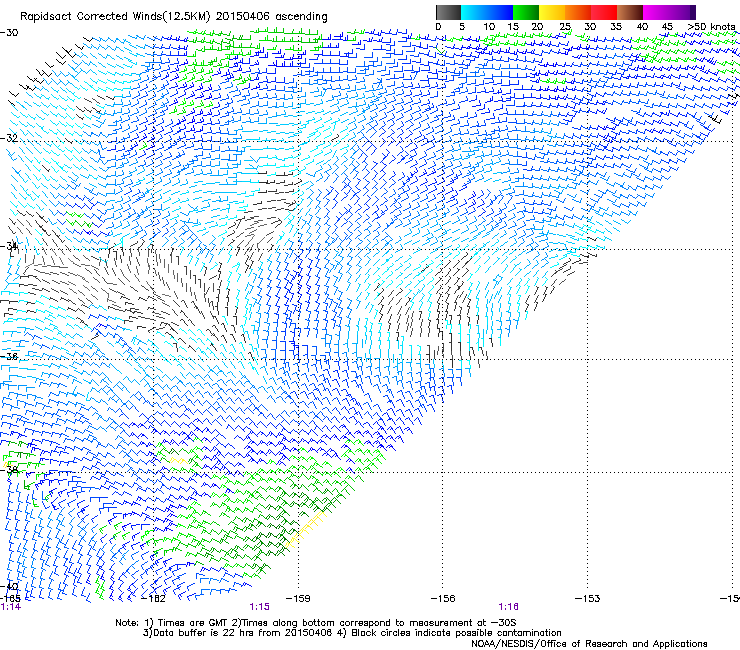Click the date '20150406' in the title
Image resolution: width=740 pixels, height=650 pixels.
click(x=242, y=17)
